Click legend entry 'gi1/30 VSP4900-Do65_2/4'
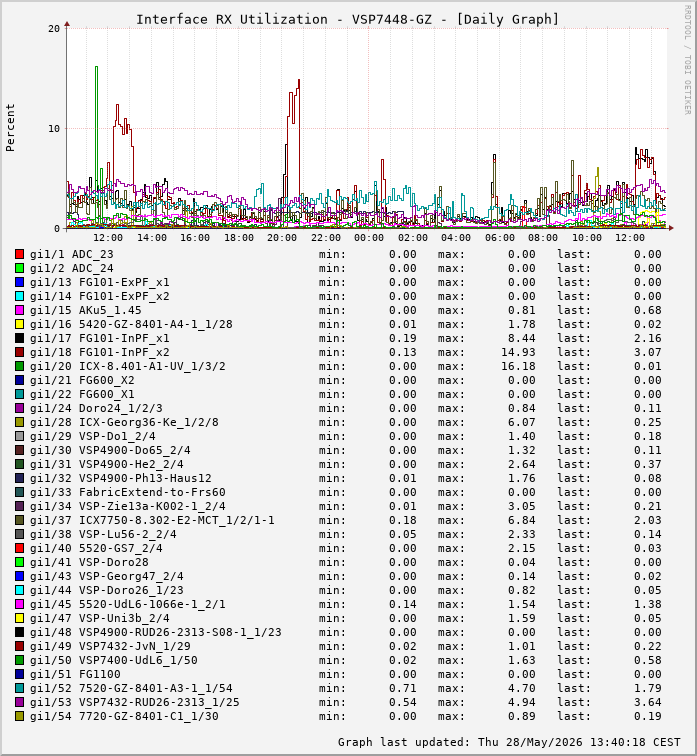This screenshot has height=756, width=697. coord(110,450)
